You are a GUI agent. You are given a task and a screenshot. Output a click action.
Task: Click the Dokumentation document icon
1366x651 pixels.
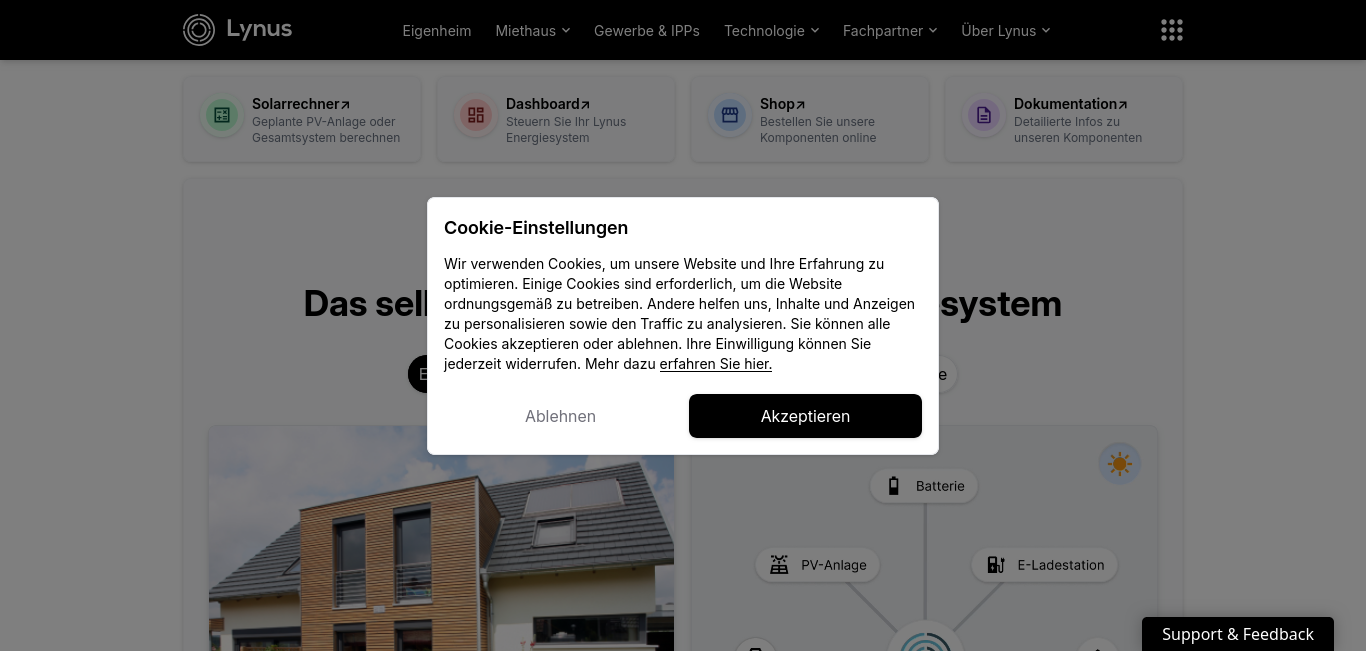pos(984,116)
